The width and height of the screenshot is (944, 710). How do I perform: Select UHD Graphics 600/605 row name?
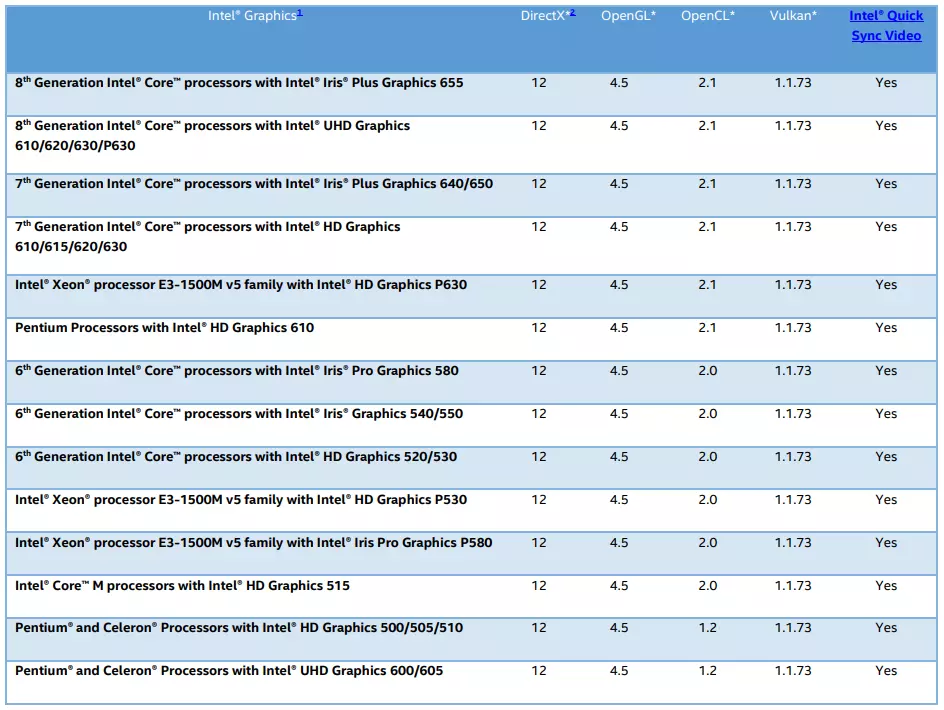tap(229, 670)
